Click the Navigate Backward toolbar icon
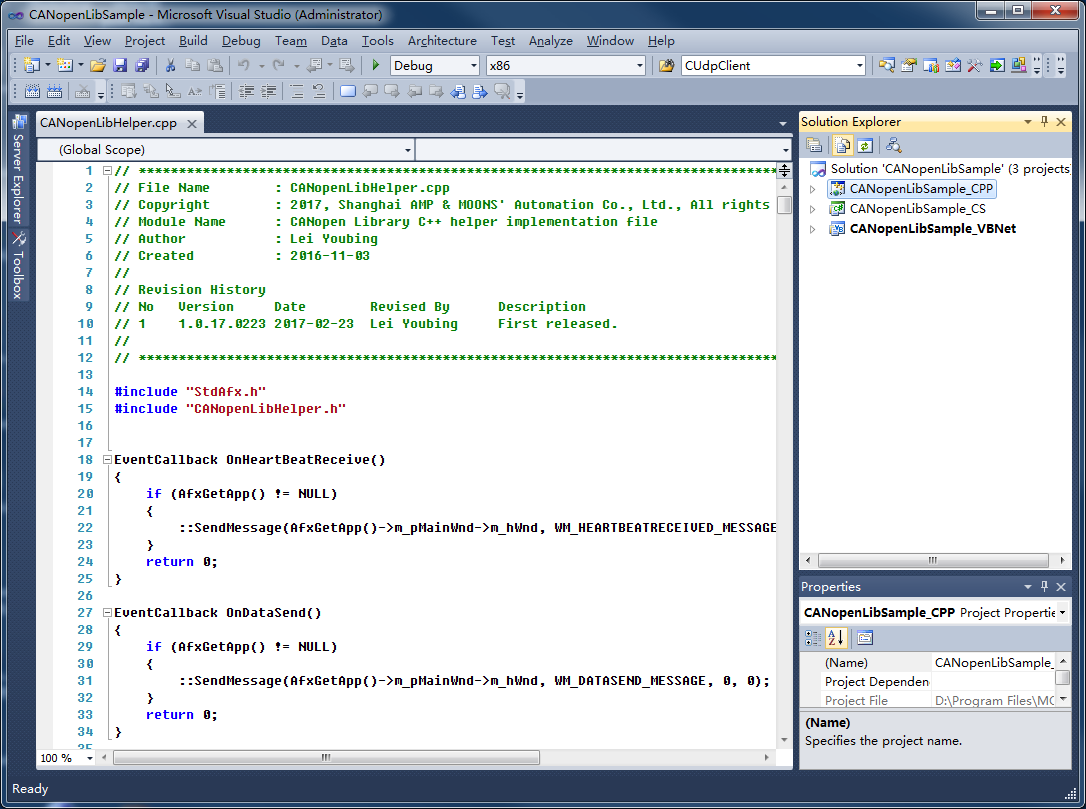This screenshot has height=809, width=1086. coord(315,66)
